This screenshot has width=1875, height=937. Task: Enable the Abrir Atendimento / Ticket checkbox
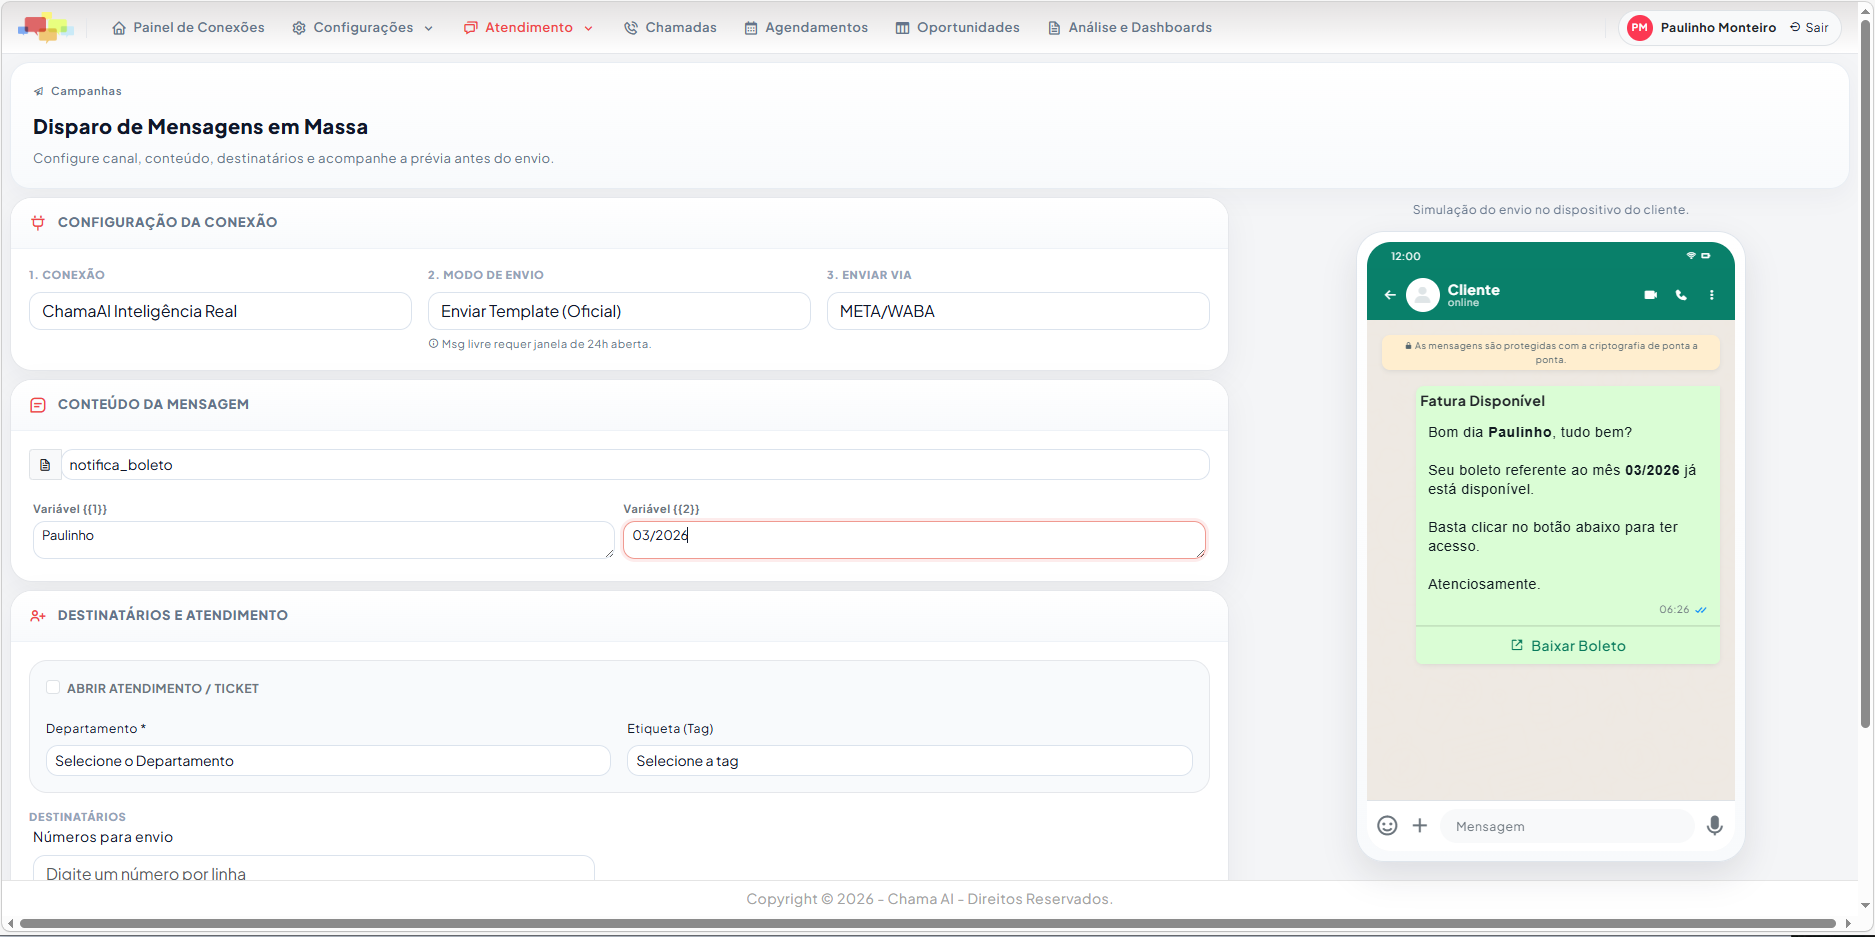point(53,687)
